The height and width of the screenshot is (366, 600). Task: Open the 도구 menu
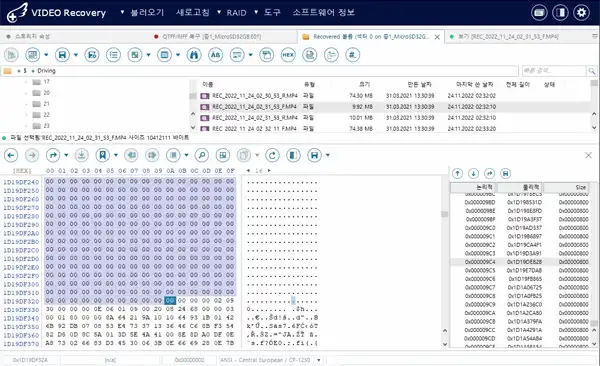pos(272,12)
